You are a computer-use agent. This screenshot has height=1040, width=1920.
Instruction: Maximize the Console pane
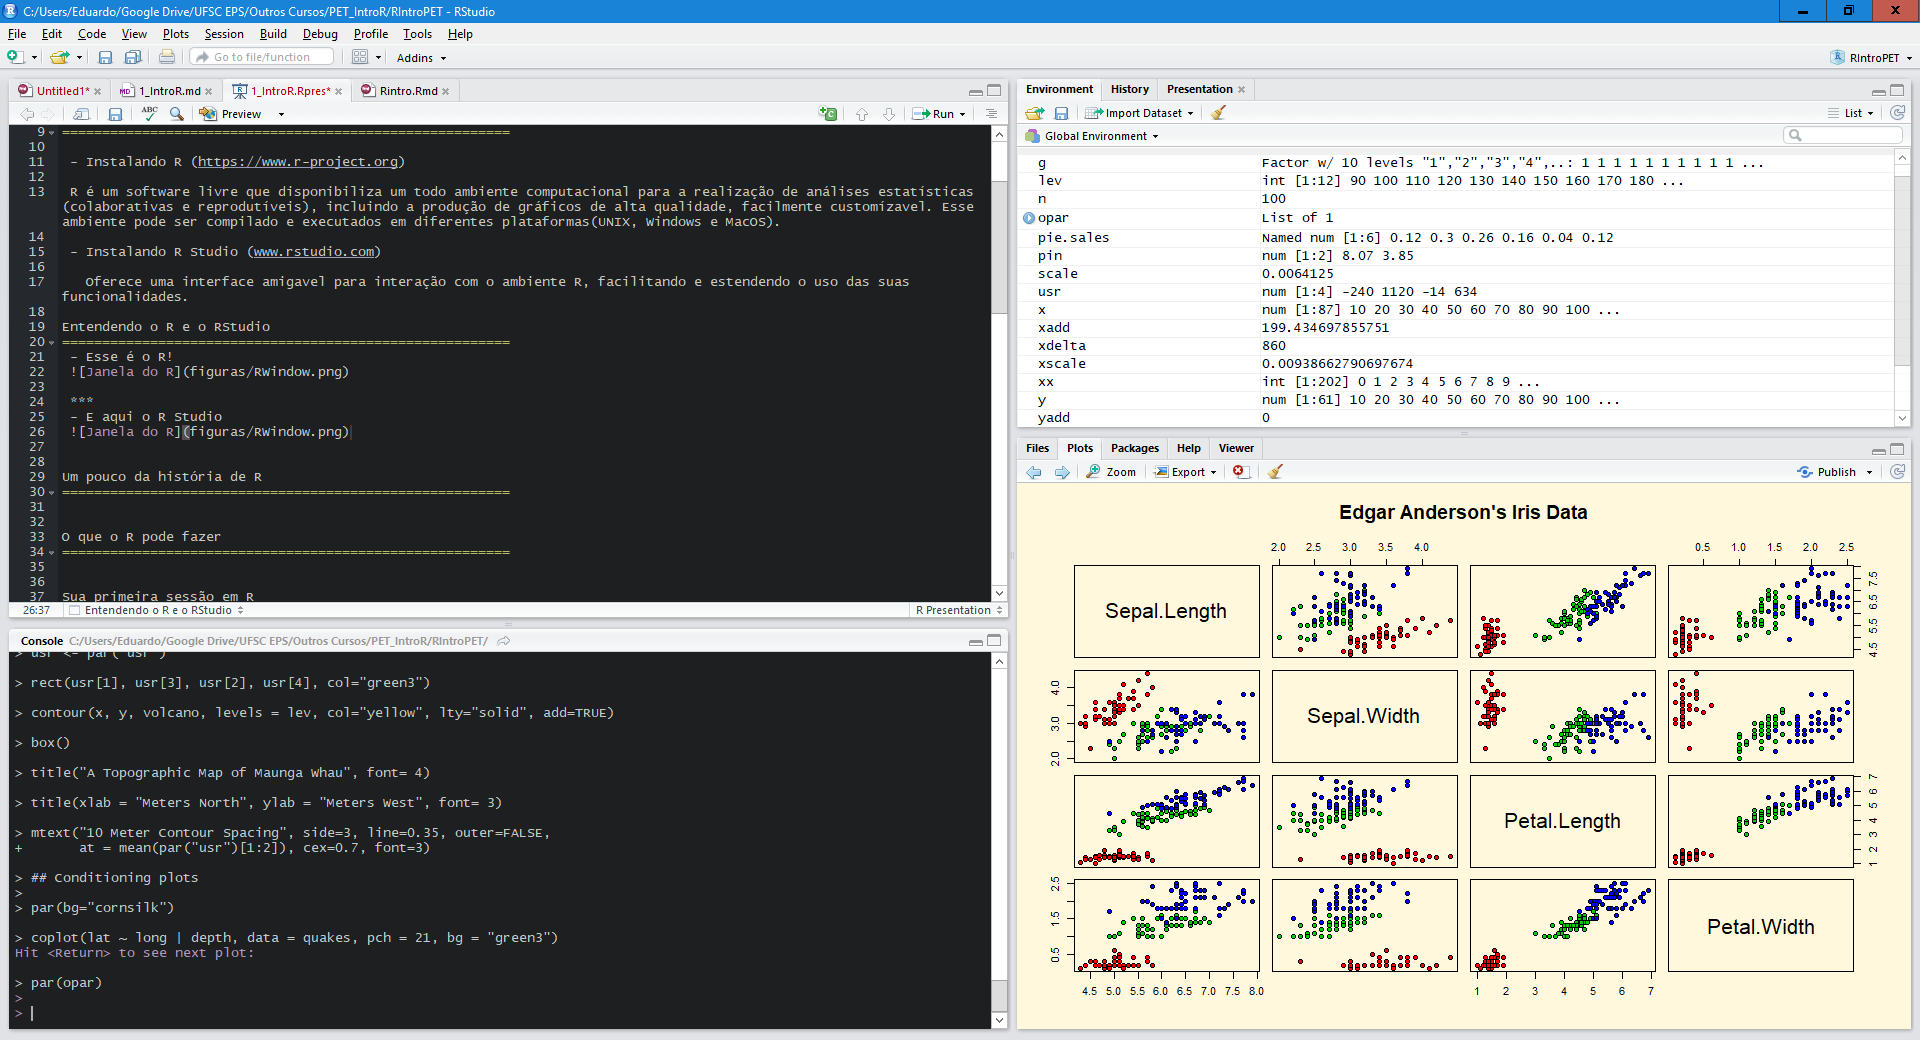[994, 641]
